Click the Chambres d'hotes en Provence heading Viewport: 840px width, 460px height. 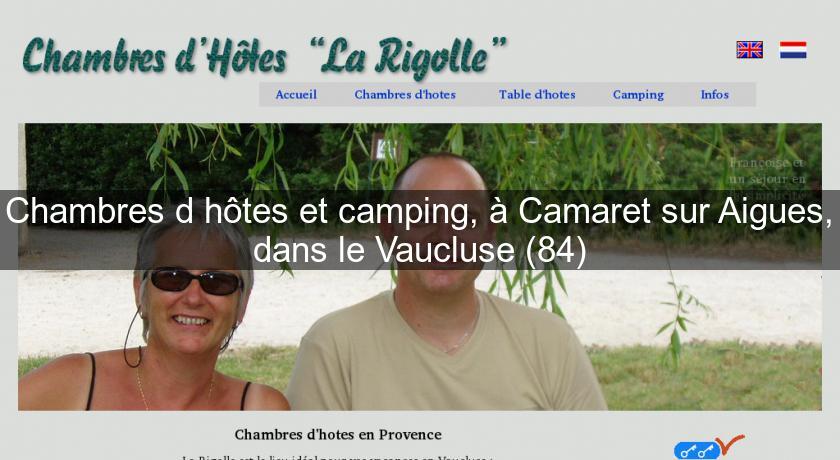[338, 434]
